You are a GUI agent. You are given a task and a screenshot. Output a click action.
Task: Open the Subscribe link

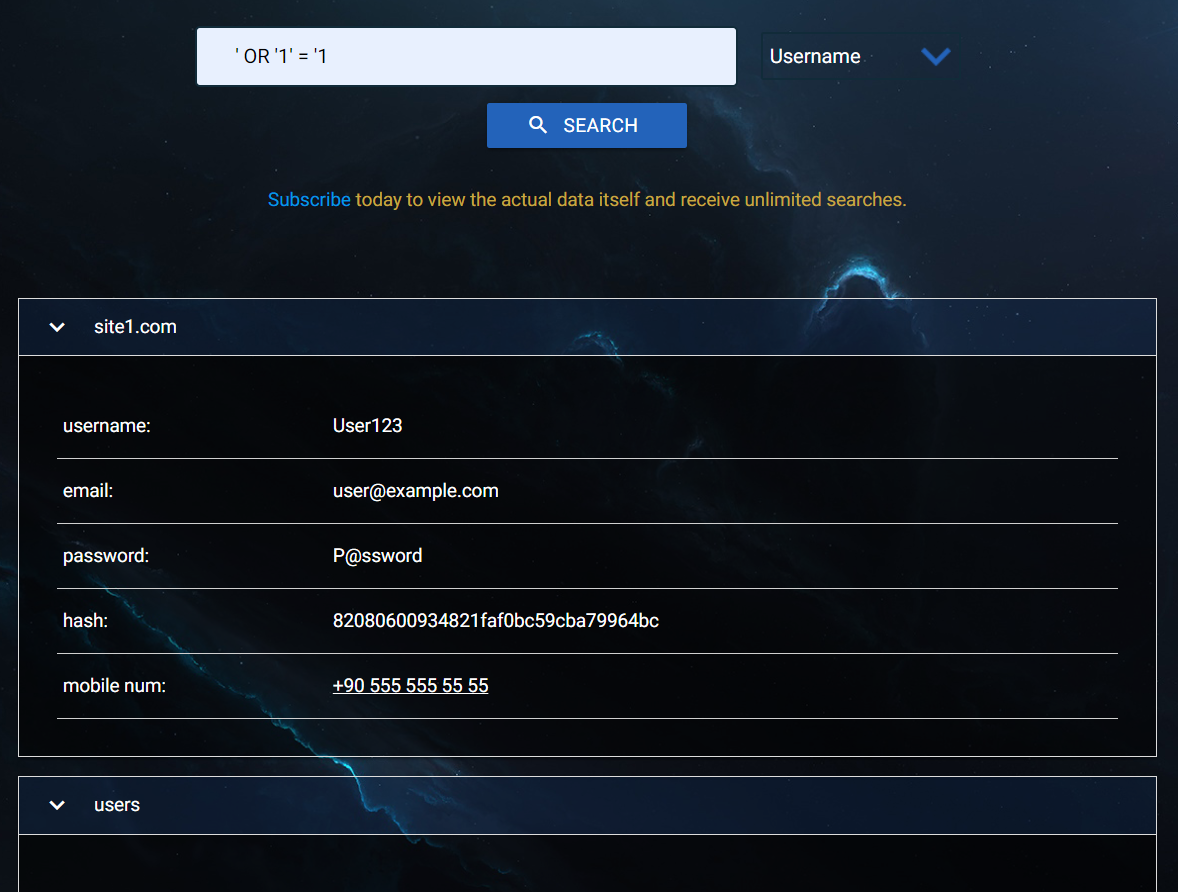[x=309, y=200]
